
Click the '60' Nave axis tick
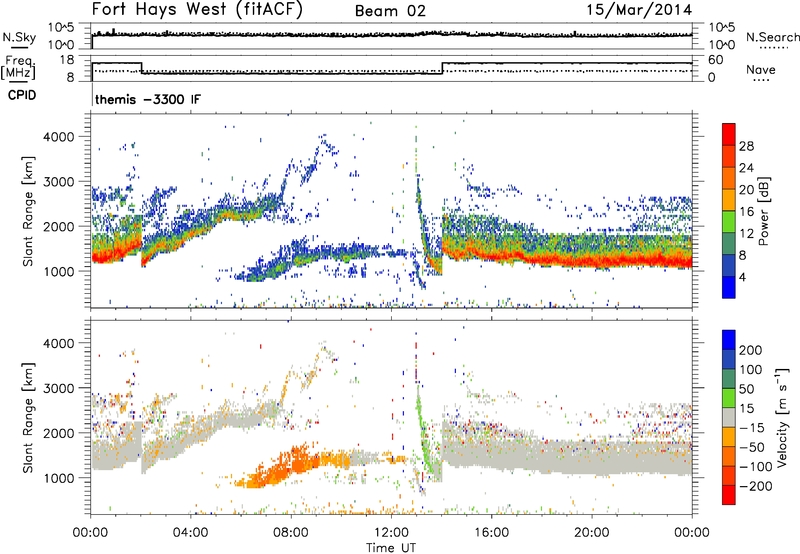[x=716, y=60]
